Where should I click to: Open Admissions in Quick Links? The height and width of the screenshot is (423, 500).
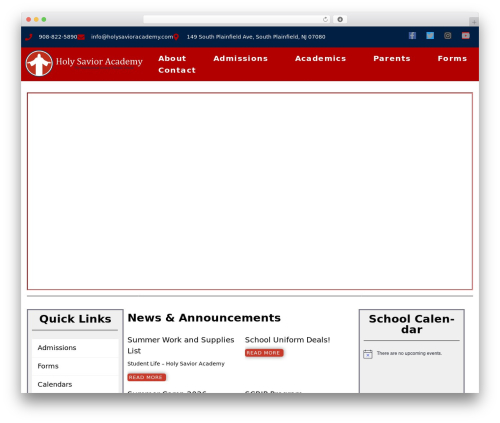(x=75, y=348)
